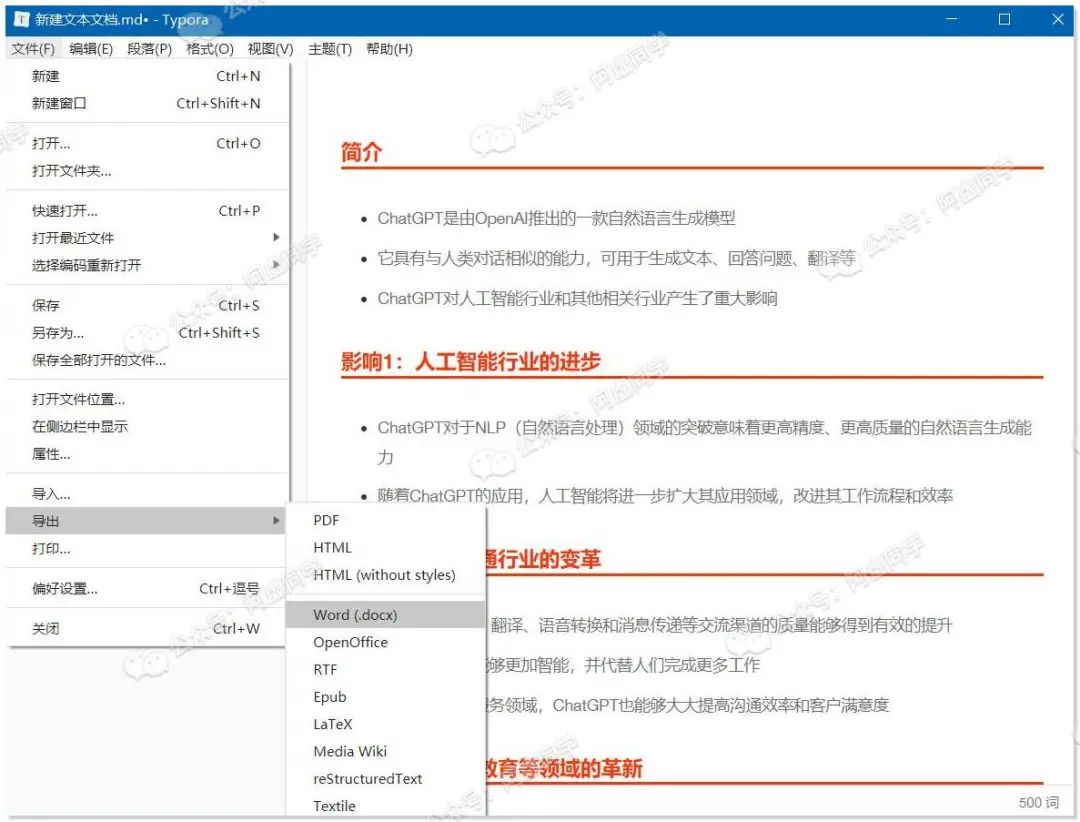Image resolution: width=1080 pixels, height=822 pixels.
Task: Close the Typora window
Action: [x=1058, y=19]
